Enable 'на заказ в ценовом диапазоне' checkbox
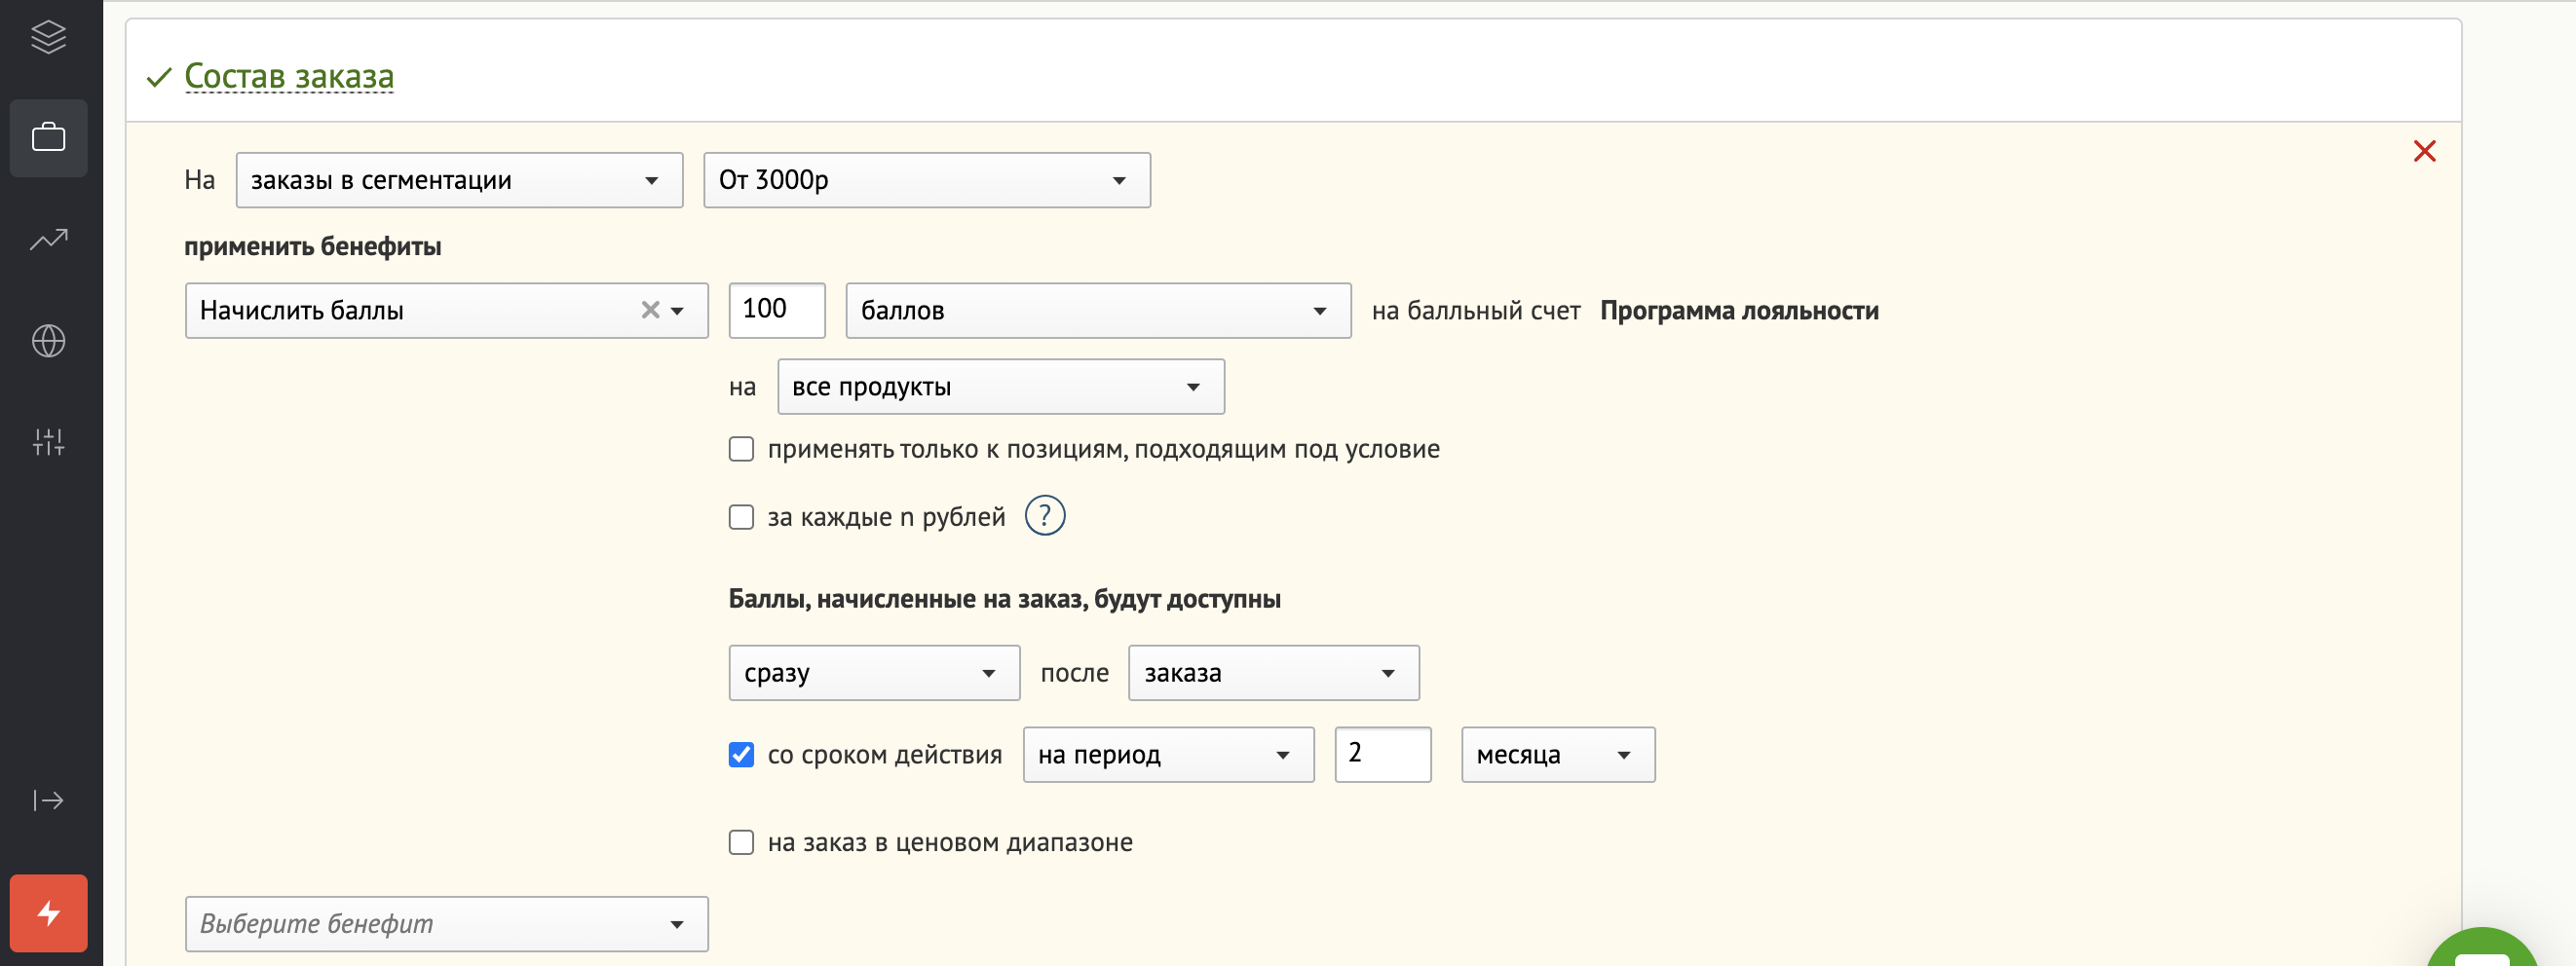 [741, 842]
